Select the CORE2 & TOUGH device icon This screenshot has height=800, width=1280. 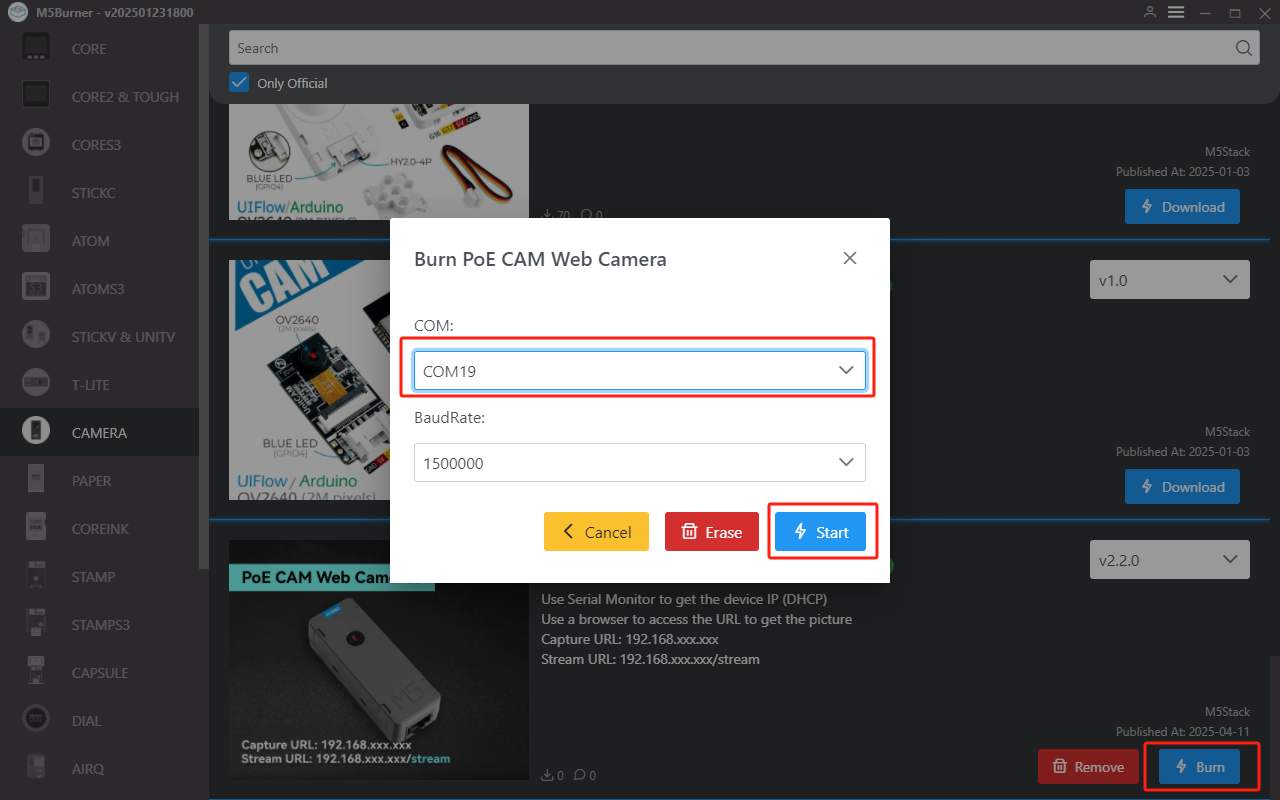[x=36, y=96]
